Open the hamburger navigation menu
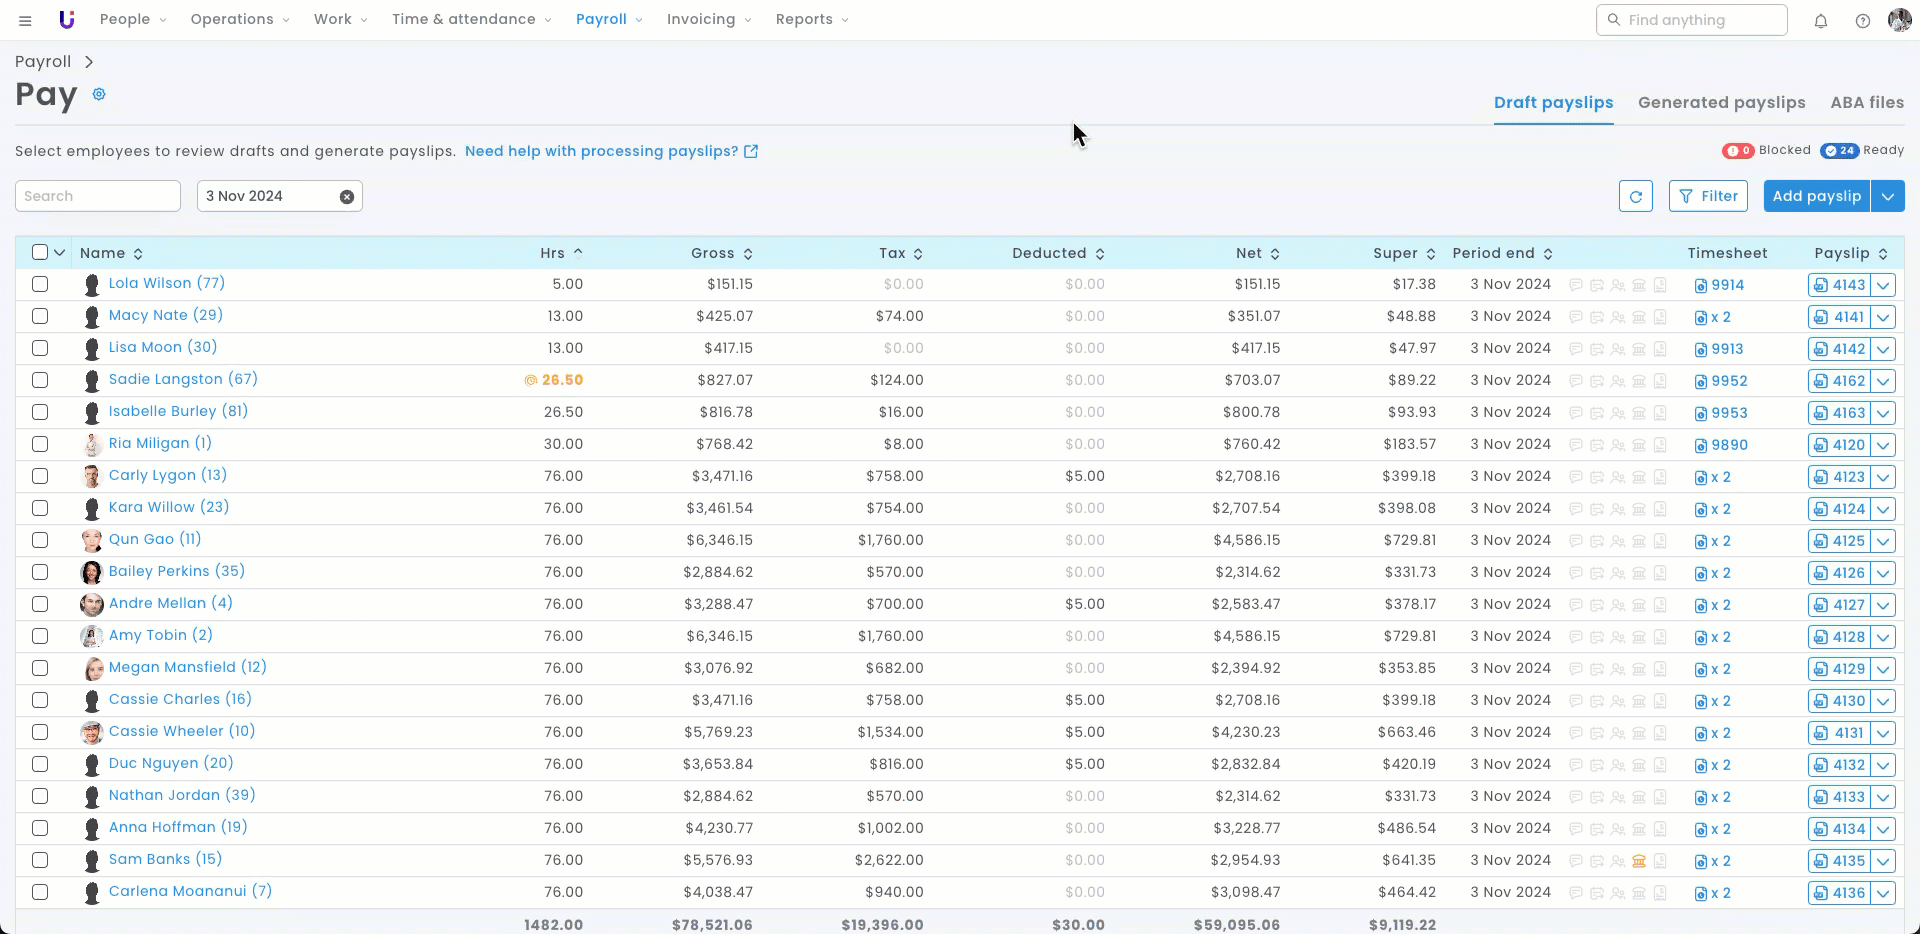Screen dimensions: 1920x934 pos(25,20)
